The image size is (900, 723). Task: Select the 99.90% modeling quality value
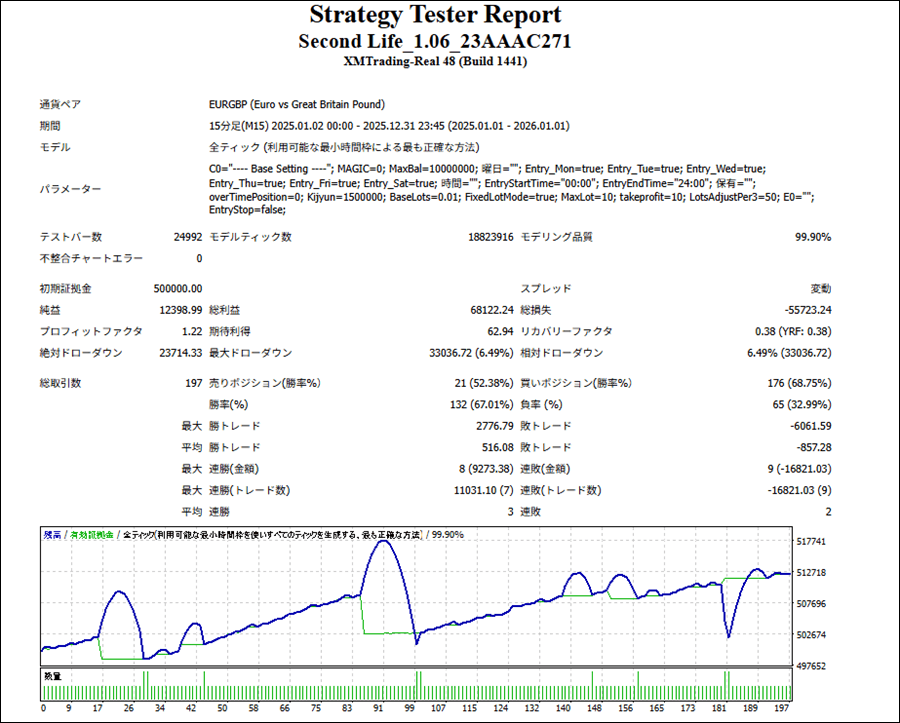click(x=811, y=237)
